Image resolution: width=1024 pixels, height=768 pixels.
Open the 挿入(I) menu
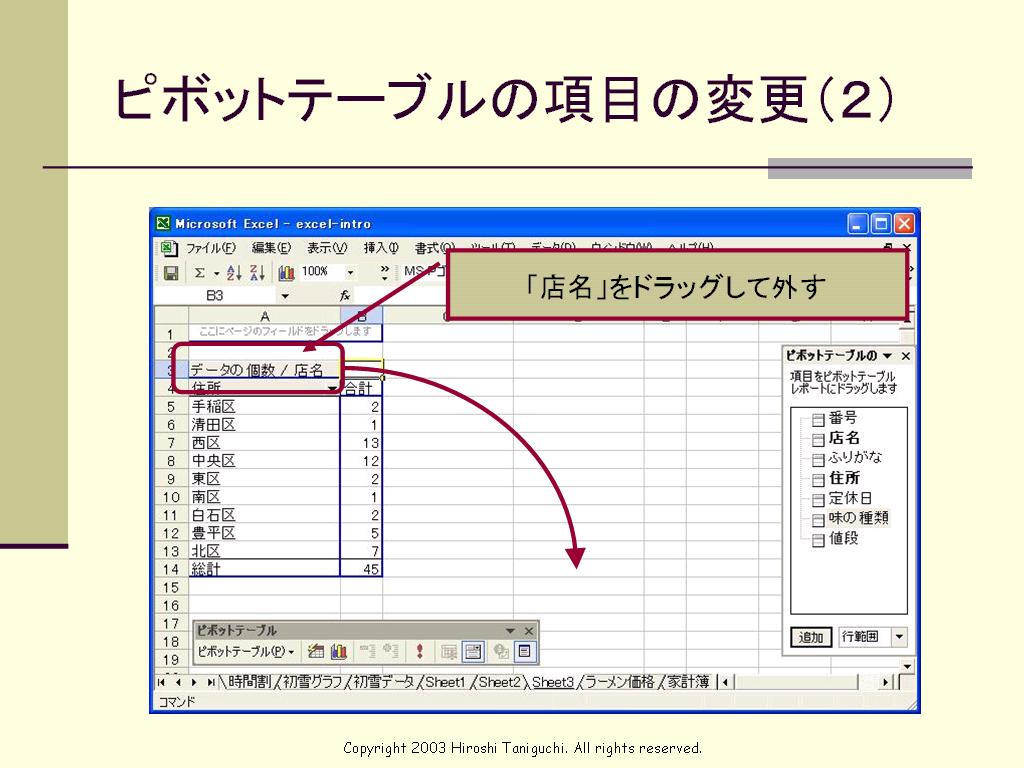click(381, 248)
